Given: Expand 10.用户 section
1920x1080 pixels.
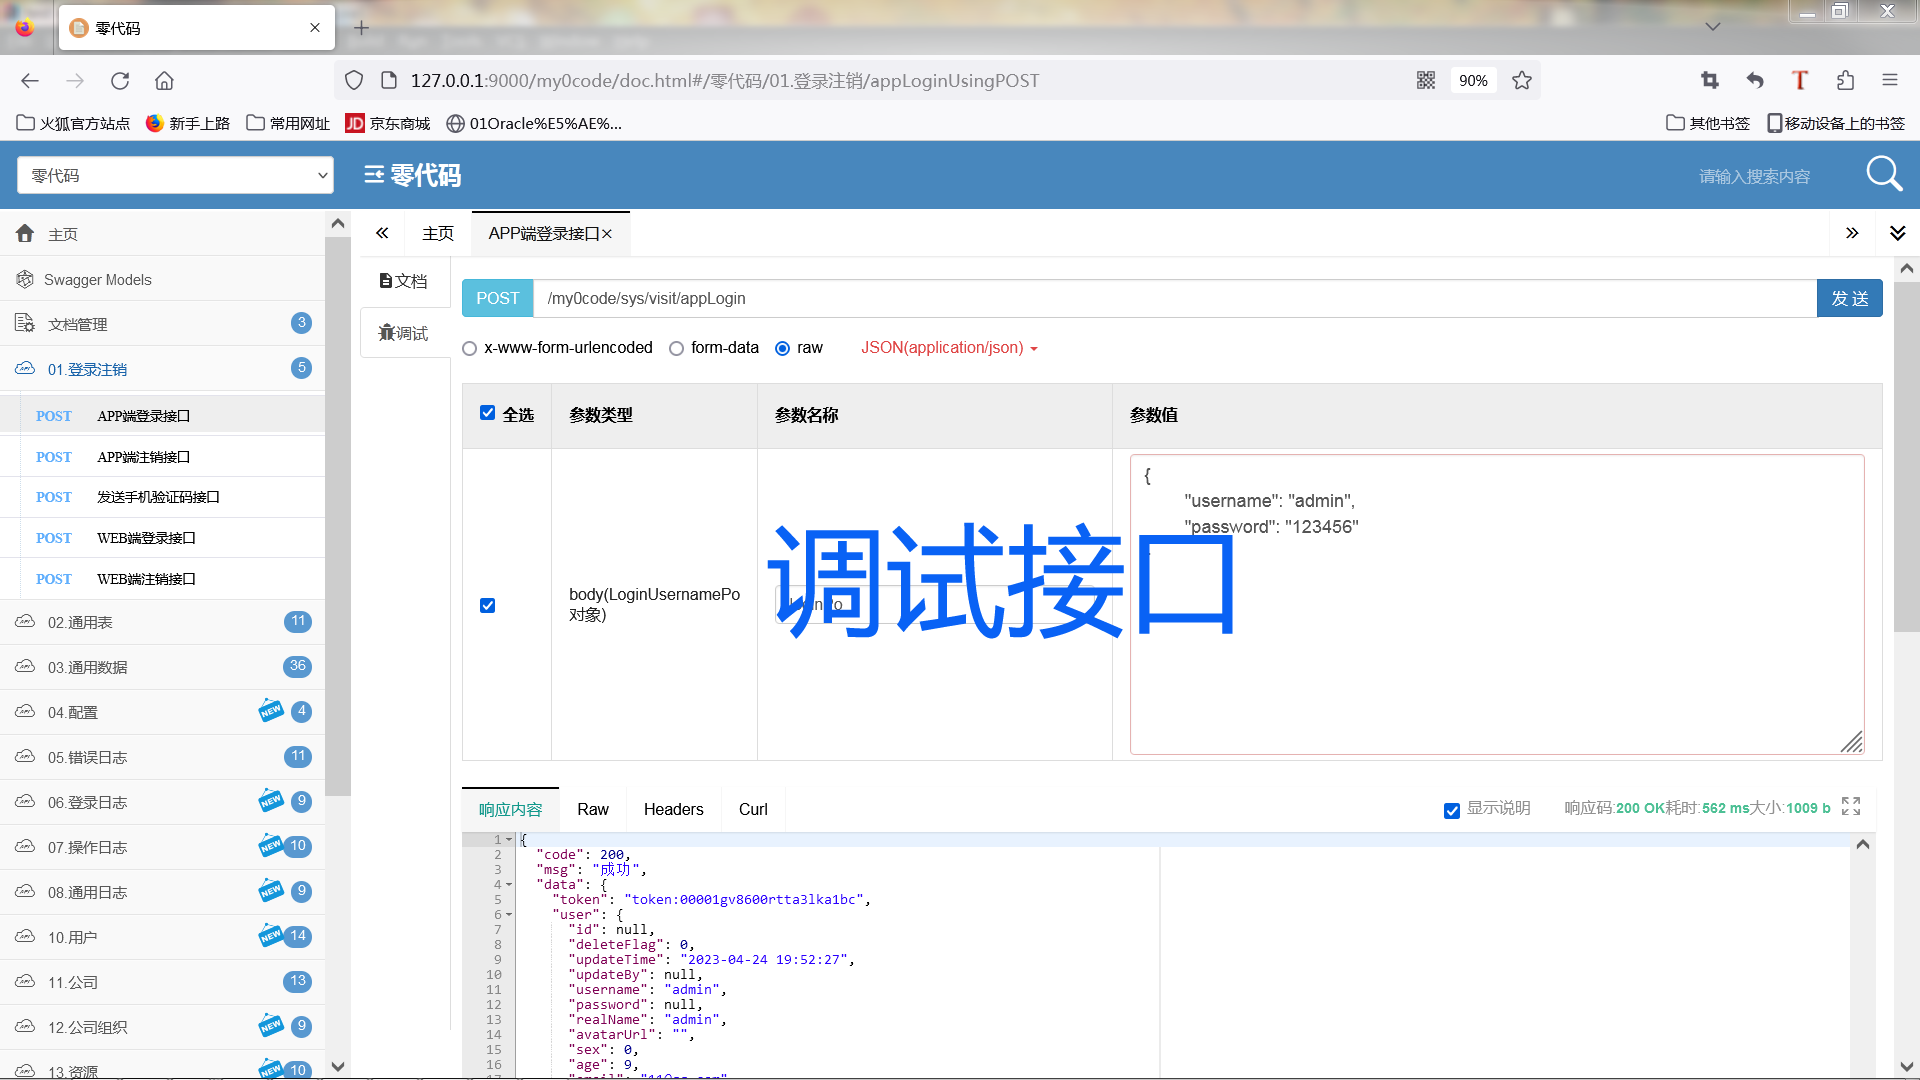Looking at the screenshot, I should pos(162,937).
